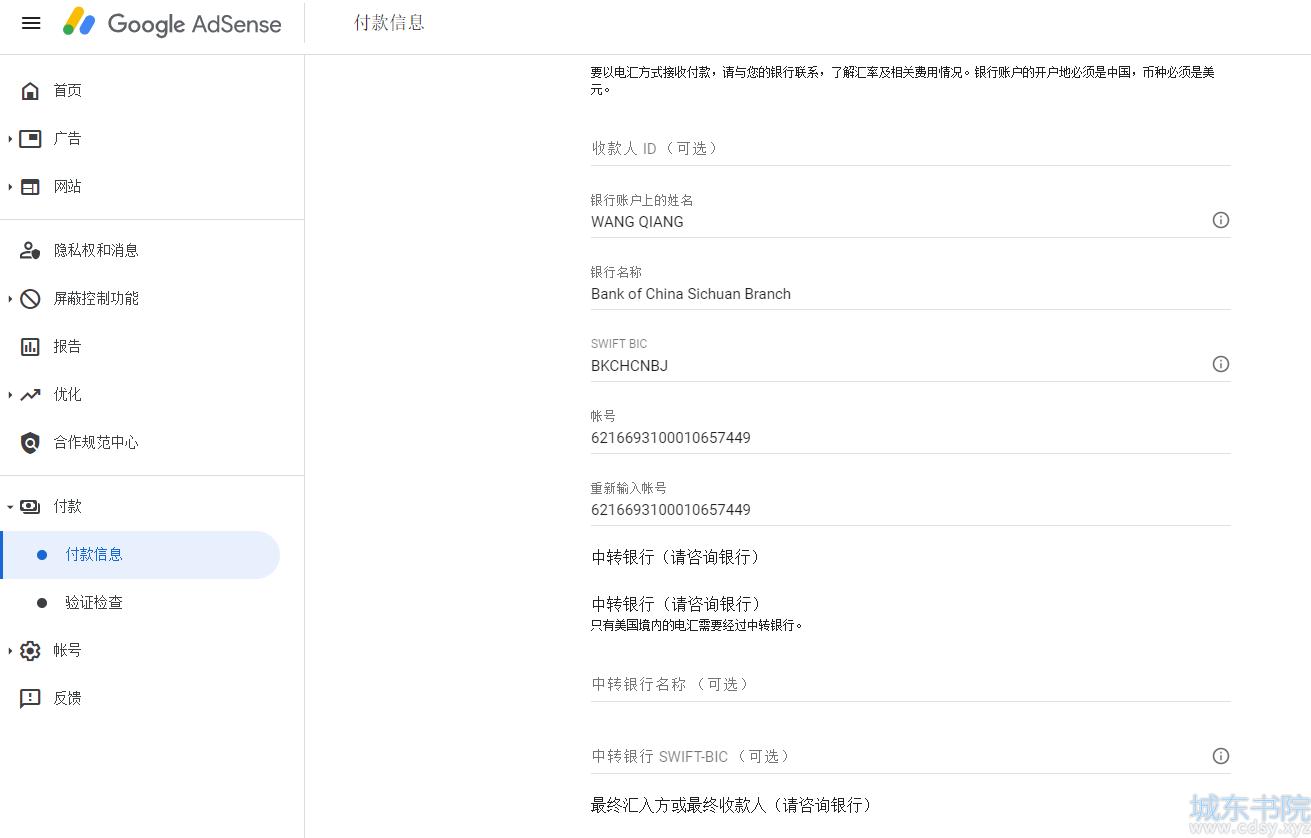Image resolution: width=1311 pixels, height=838 pixels.
Task: Click the 中转银行名称 (可选) field
Action: point(910,684)
